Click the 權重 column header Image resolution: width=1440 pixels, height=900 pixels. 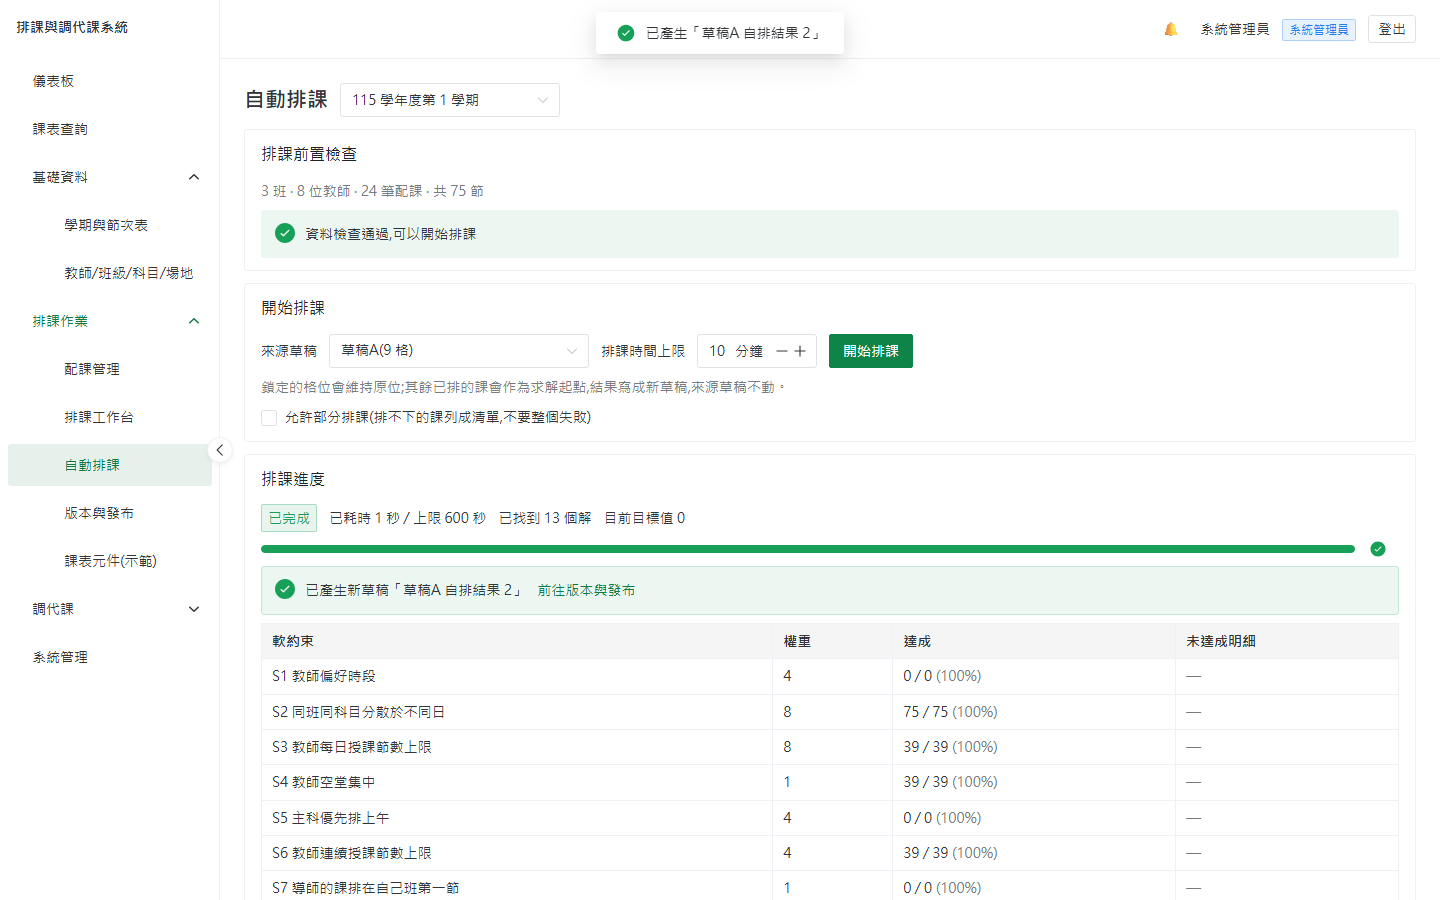[832, 641]
